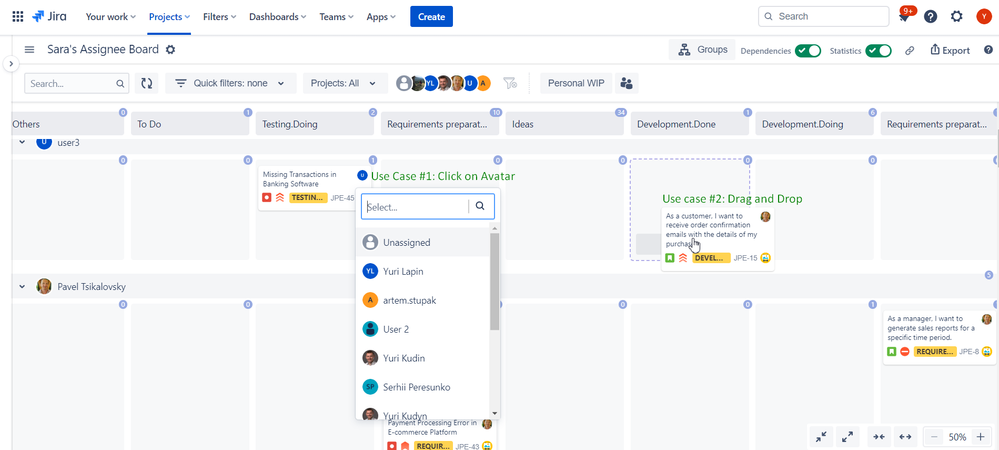Click the To Do column header
This screenshot has width=999, height=450.
click(x=190, y=124)
